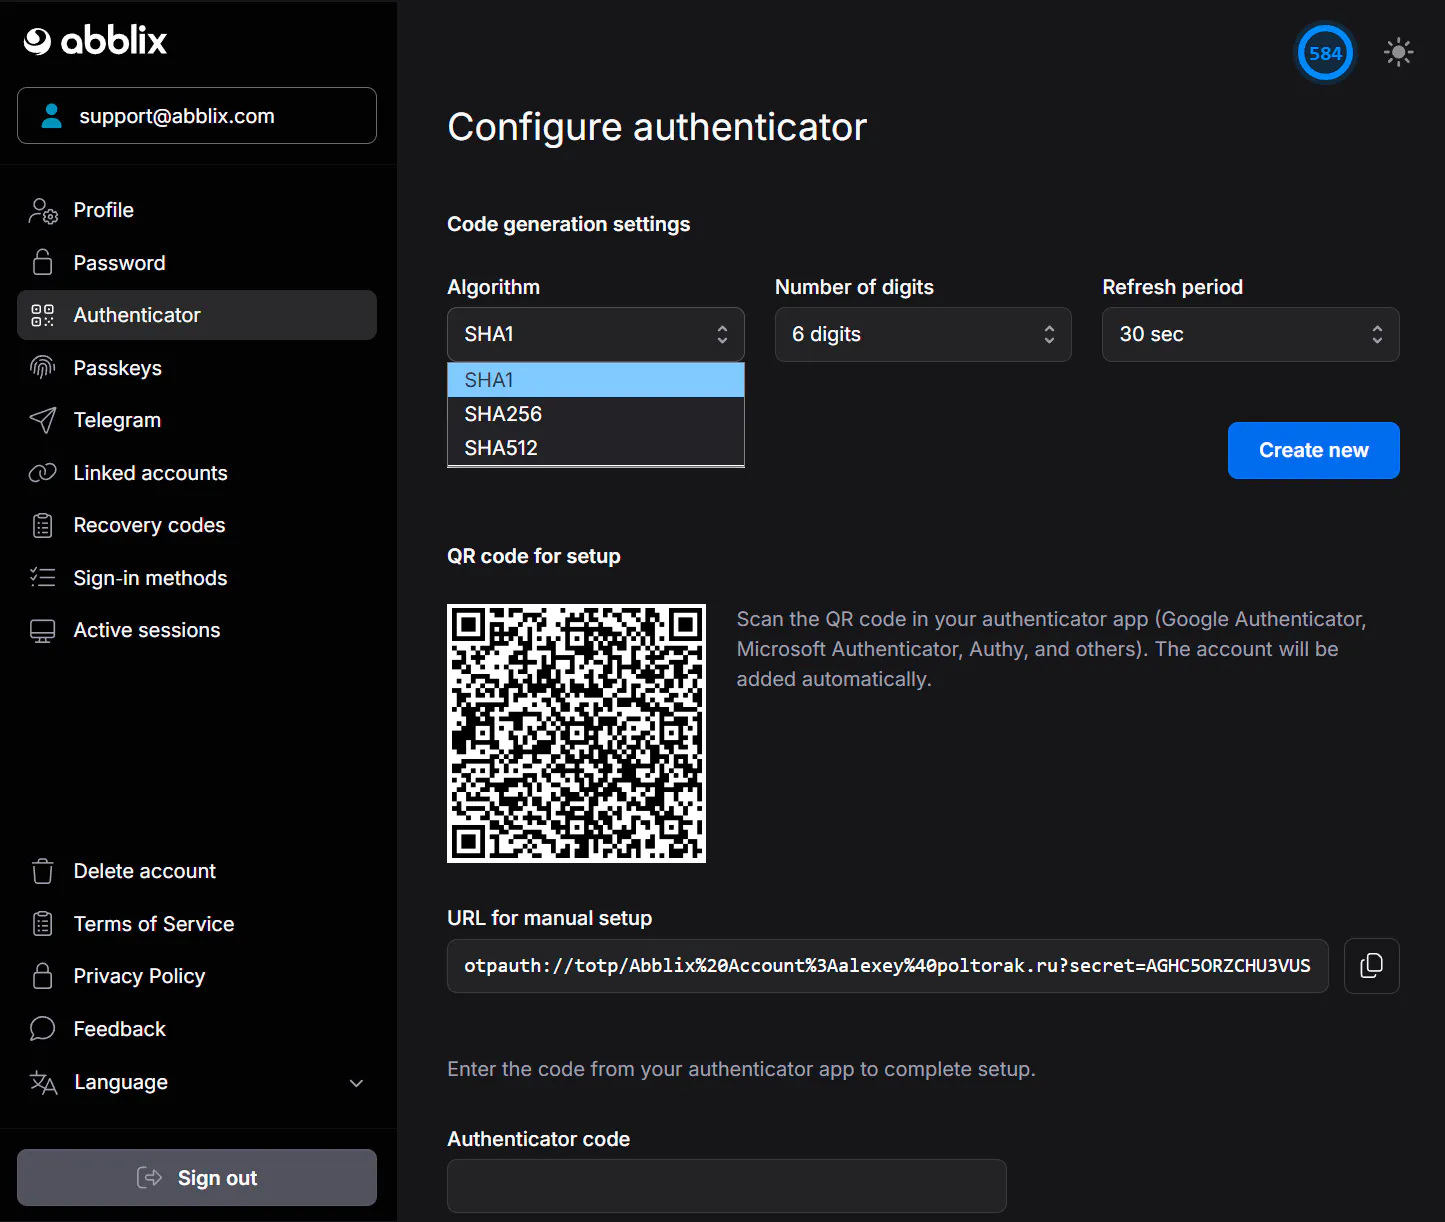Screen dimensions: 1445x1222
Task: Open Delete account page
Action: coord(197,871)
